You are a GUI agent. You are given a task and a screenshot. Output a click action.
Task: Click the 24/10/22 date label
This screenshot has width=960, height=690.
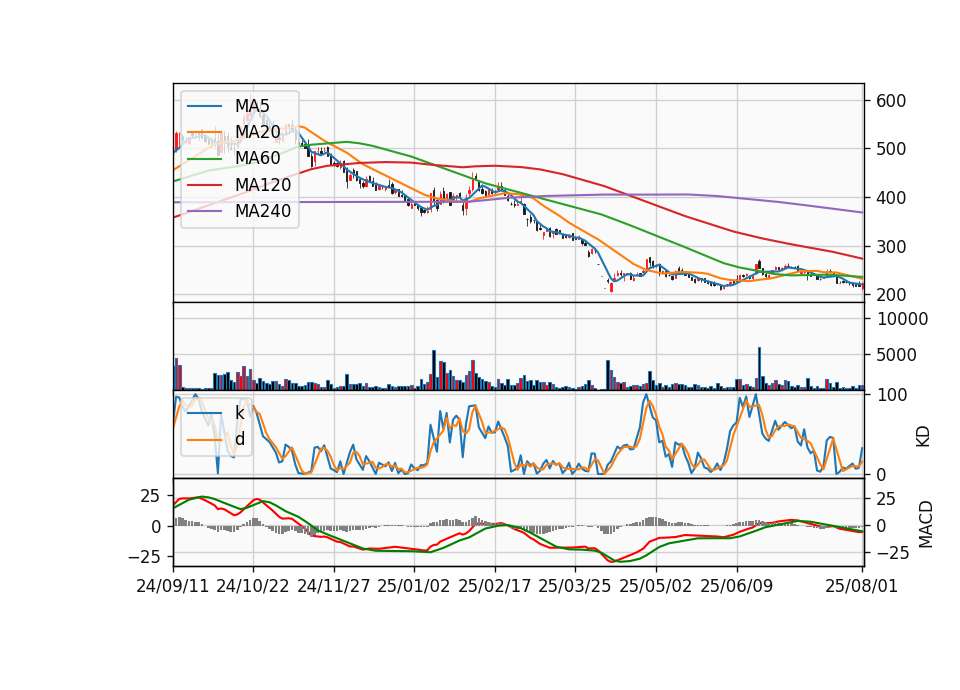pos(253,586)
